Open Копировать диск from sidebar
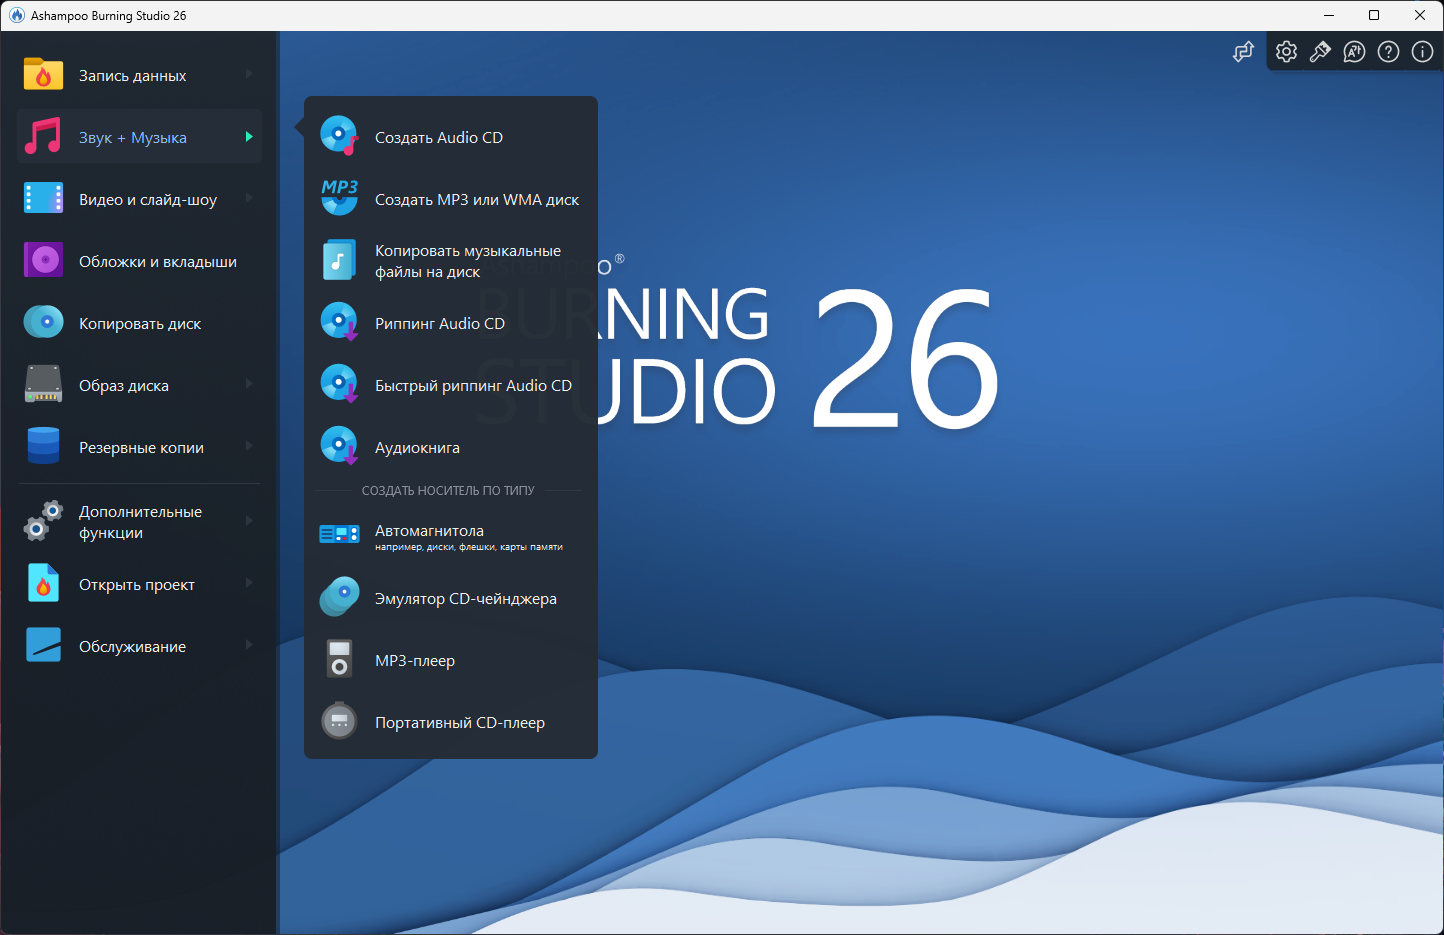Image resolution: width=1444 pixels, height=935 pixels. click(140, 324)
